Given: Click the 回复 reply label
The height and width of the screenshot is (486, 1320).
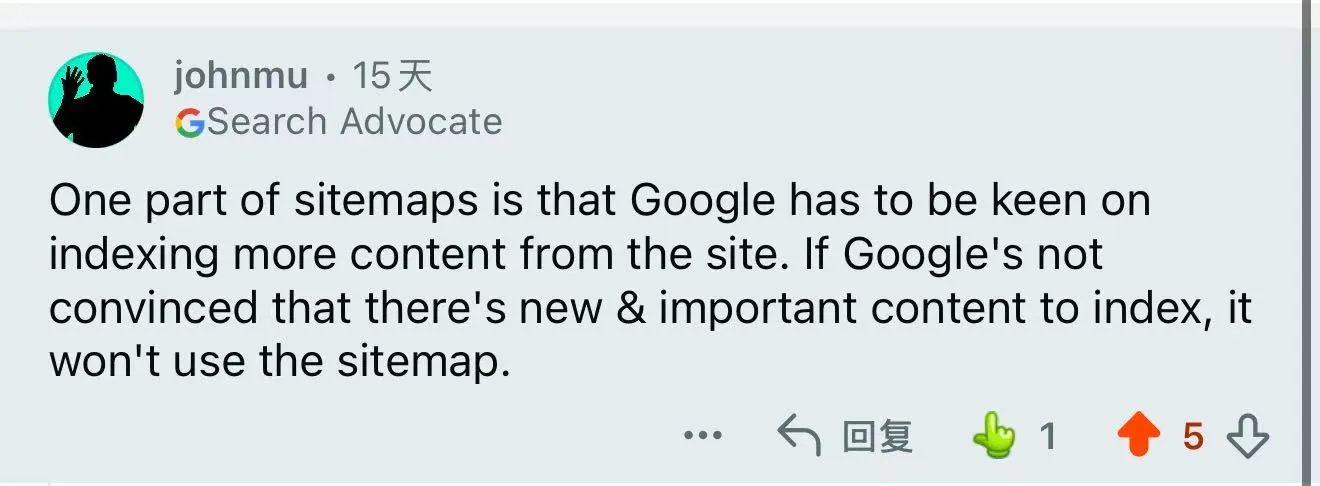Looking at the screenshot, I should pyautogui.click(x=877, y=437).
